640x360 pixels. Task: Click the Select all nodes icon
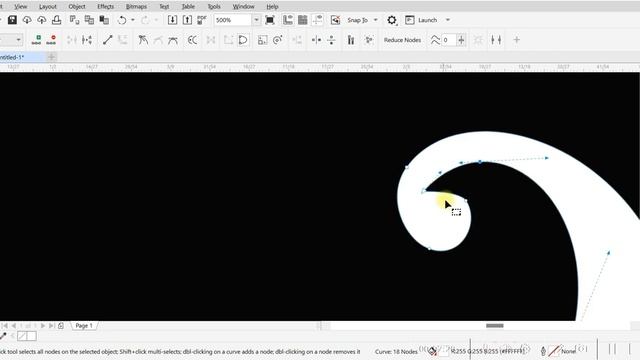pos(369,40)
